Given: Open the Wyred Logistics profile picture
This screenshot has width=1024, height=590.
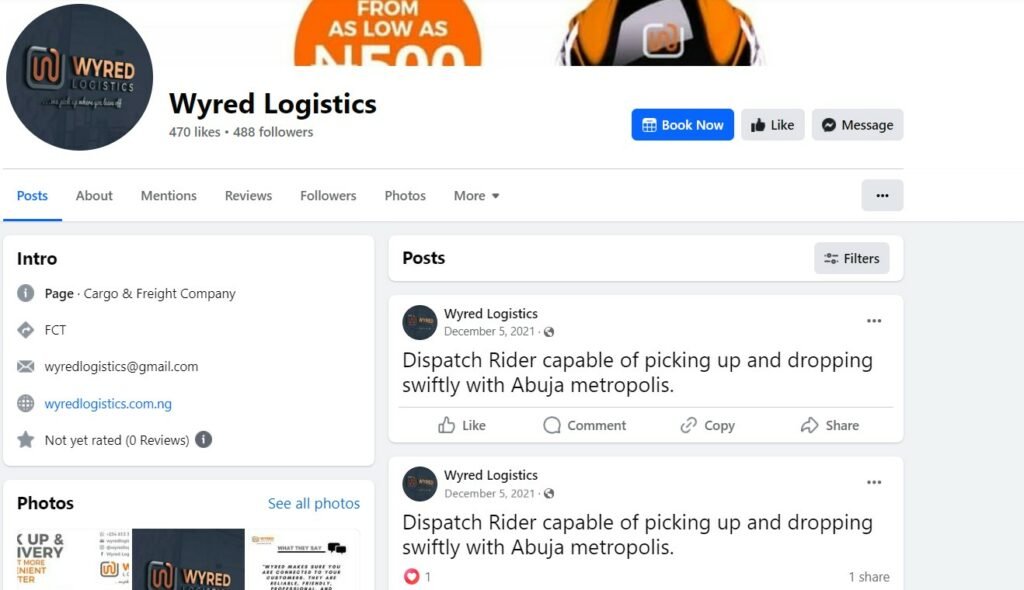Looking at the screenshot, I should click(80, 77).
